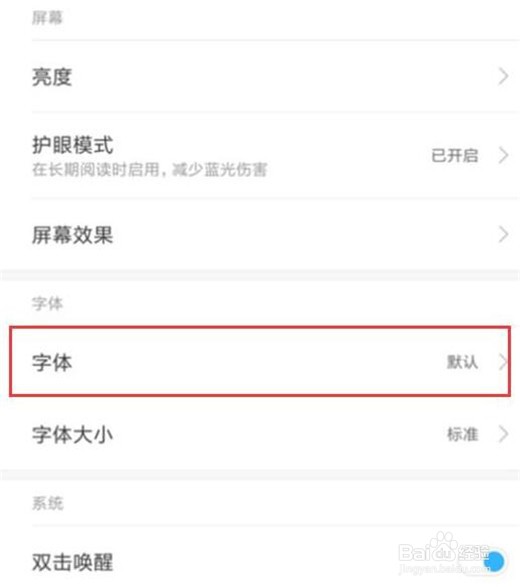Click the Baidu 经验 watermark logo
The height and width of the screenshot is (587, 520).
coord(444,554)
